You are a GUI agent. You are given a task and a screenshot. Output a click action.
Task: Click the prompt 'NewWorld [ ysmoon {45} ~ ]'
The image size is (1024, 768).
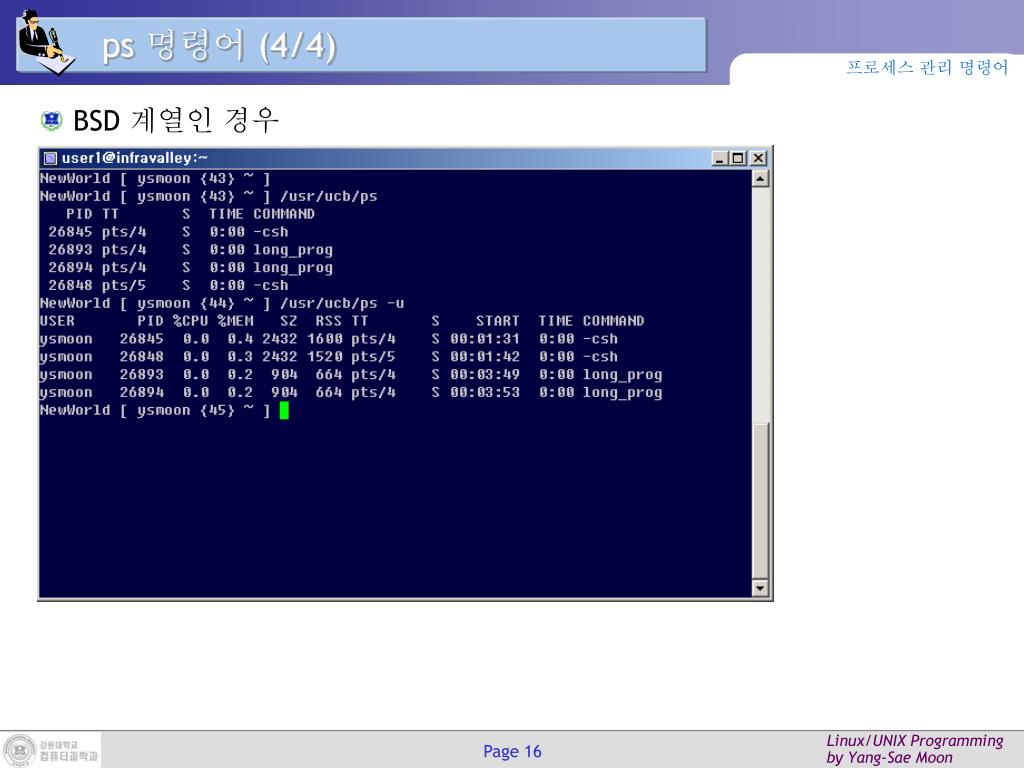155,410
